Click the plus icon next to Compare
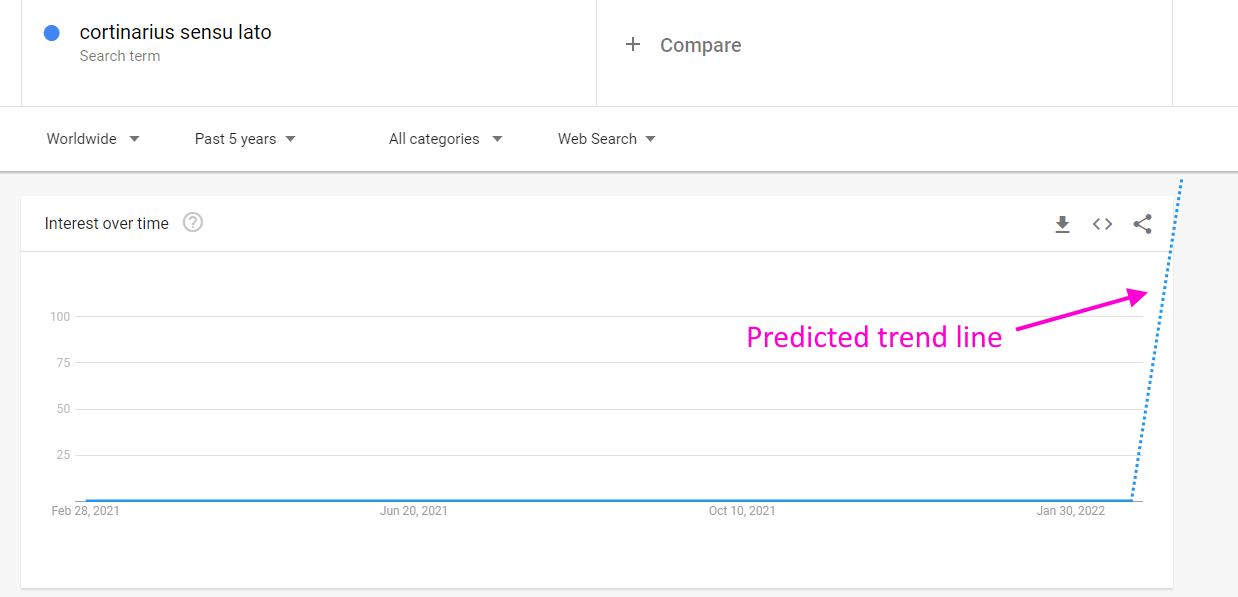This screenshot has width=1238, height=597. [x=633, y=45]
